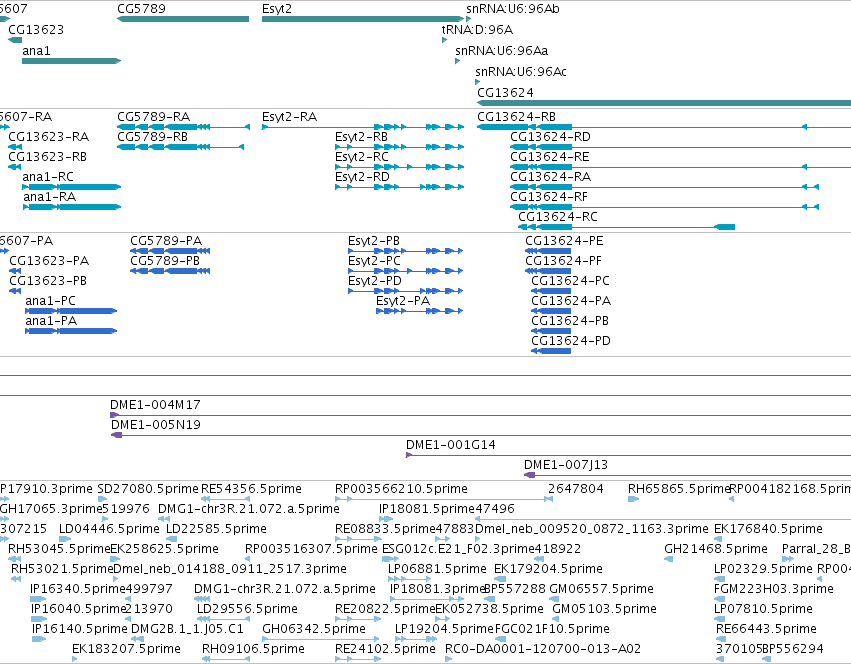This screenshot has width=851, height=664.
Task: Click the CG13624-RF transcript label
Action: click(x=549, y=197)
